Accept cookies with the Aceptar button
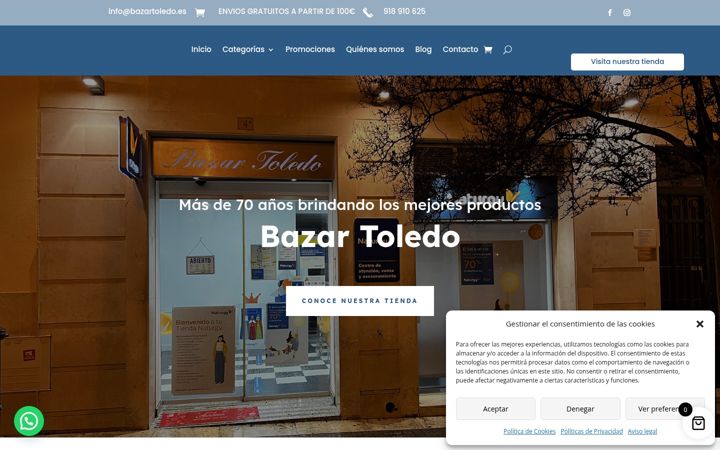720x450 pixels. point(495,409)
